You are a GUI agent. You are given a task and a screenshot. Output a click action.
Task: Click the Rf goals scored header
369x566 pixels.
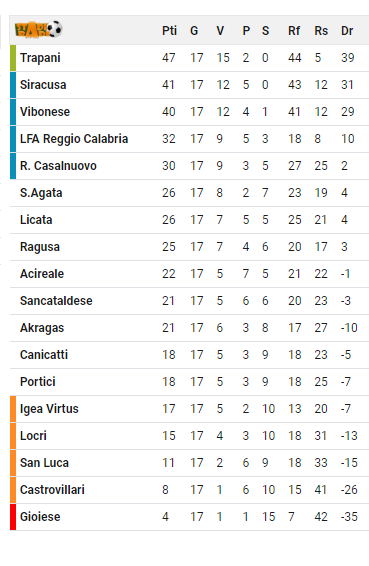(x=294, y=31)
